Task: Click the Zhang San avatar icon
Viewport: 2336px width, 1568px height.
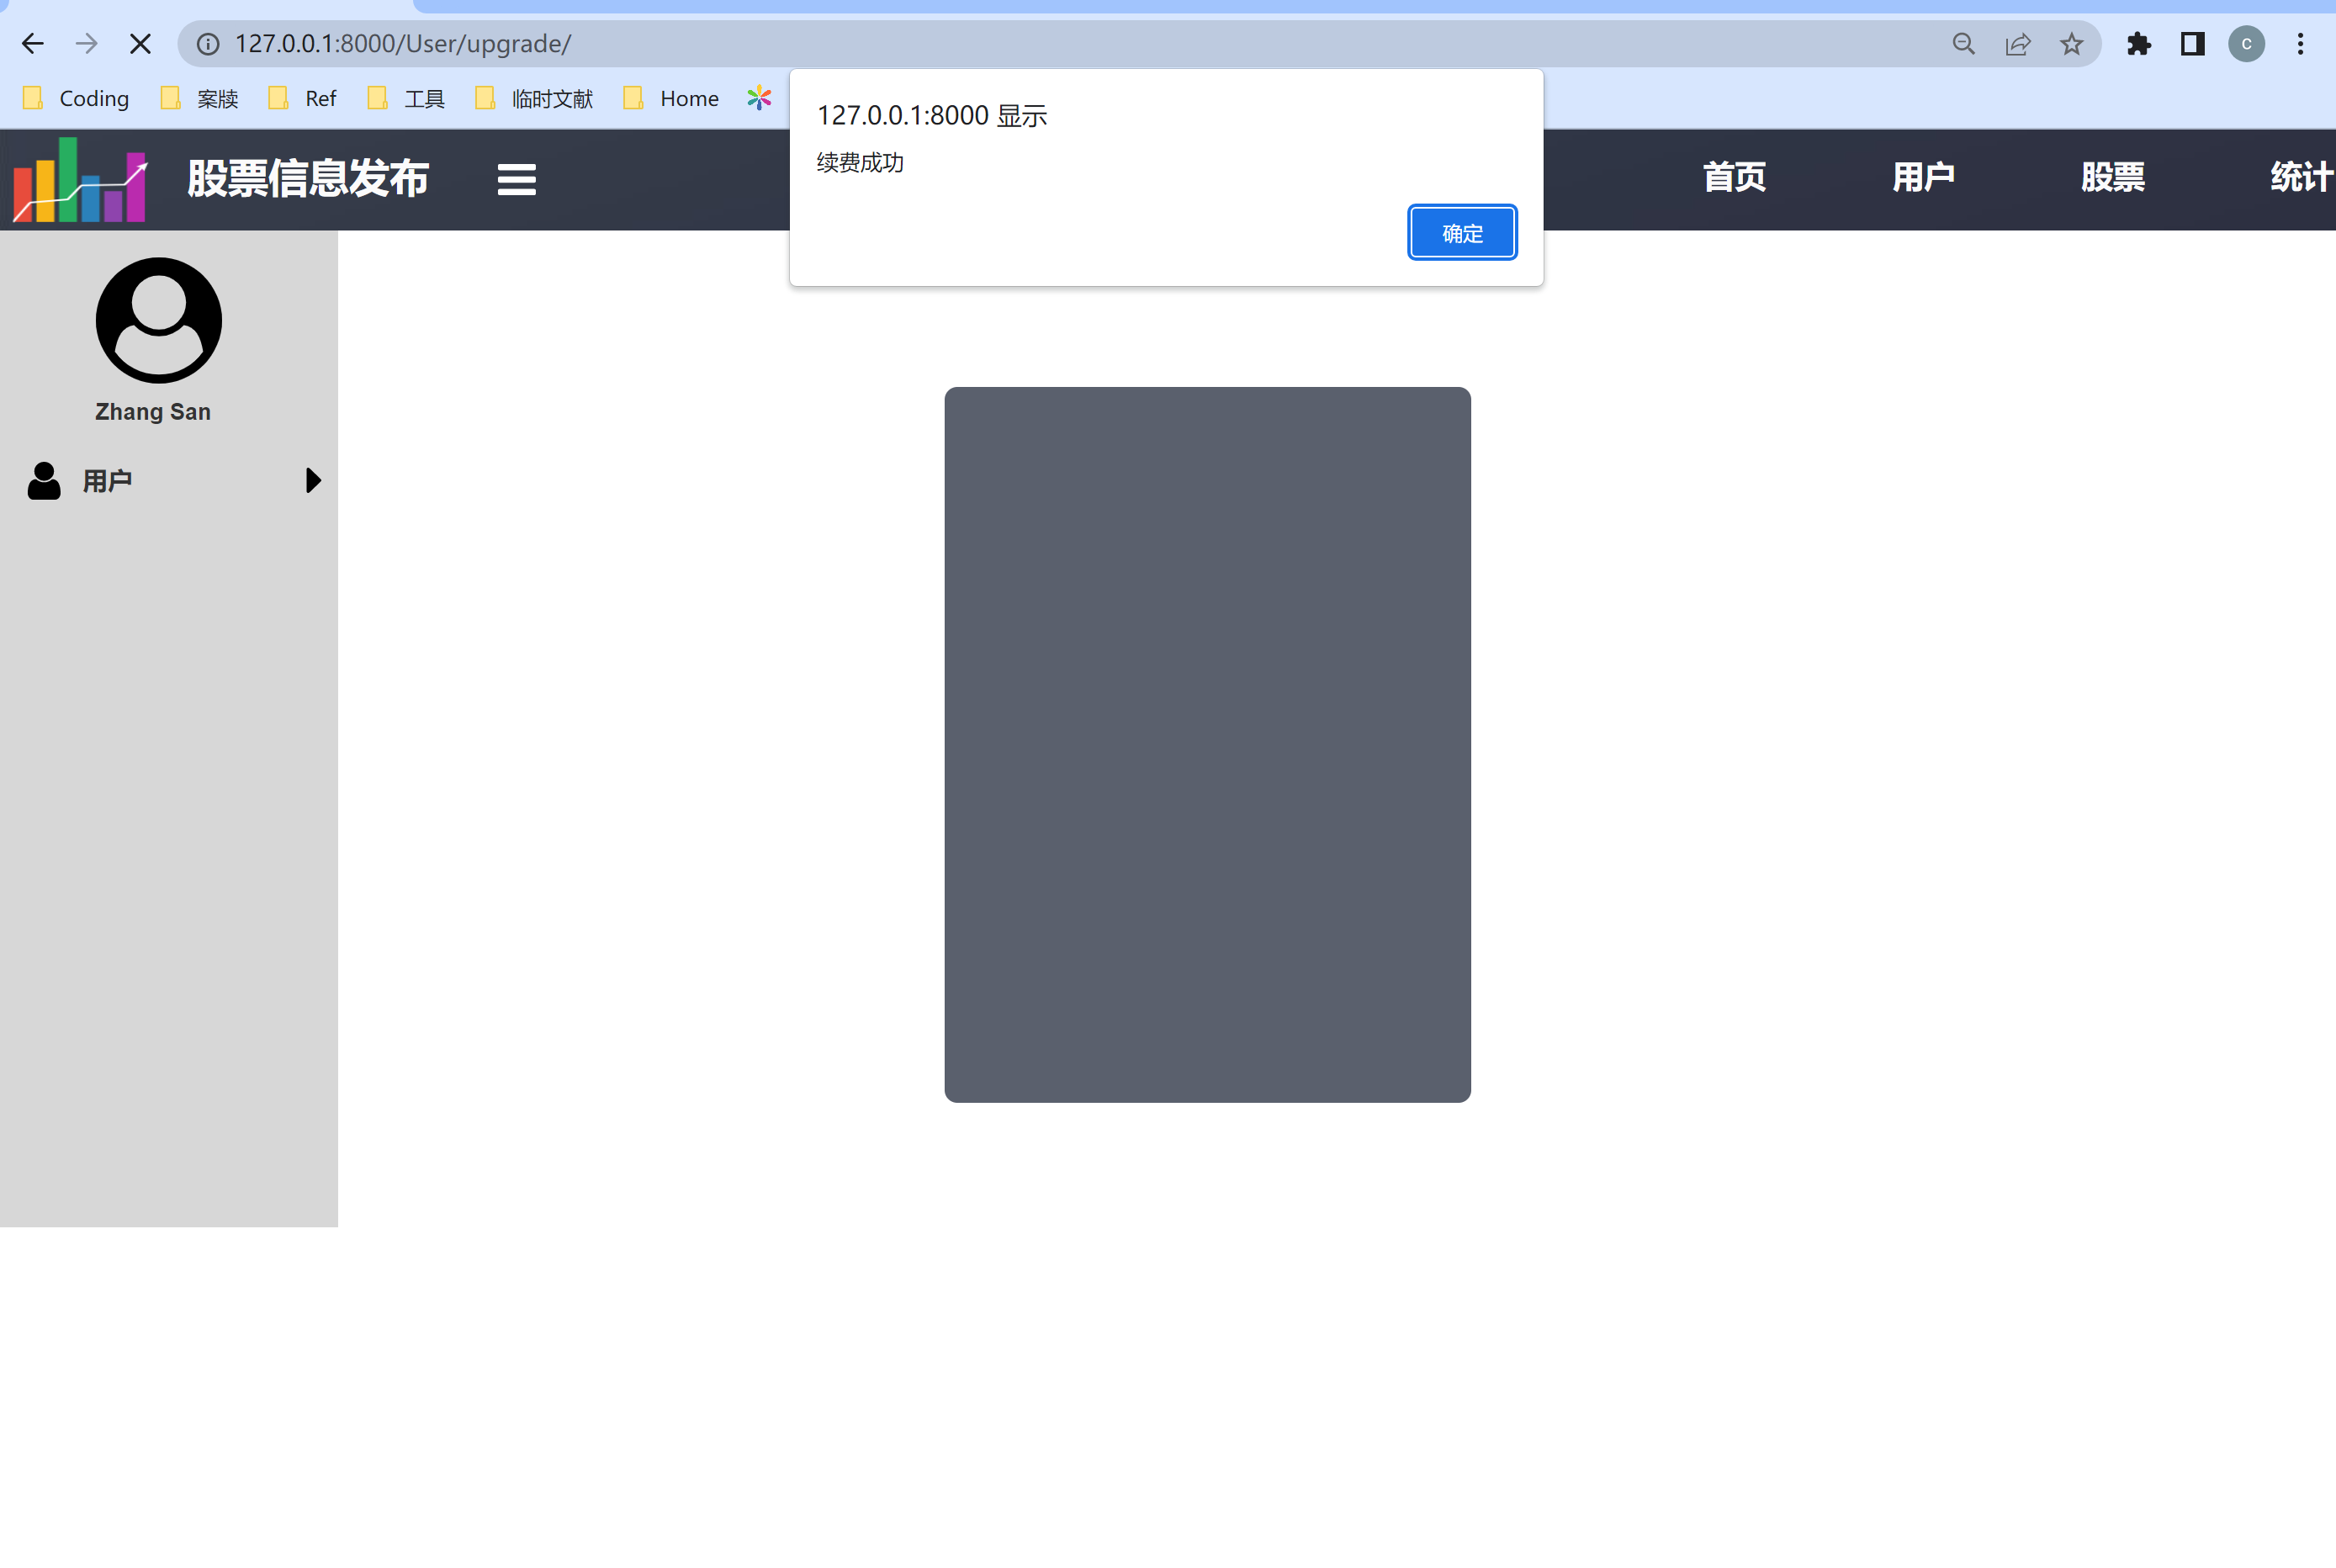Action: [x=158, y=320]
